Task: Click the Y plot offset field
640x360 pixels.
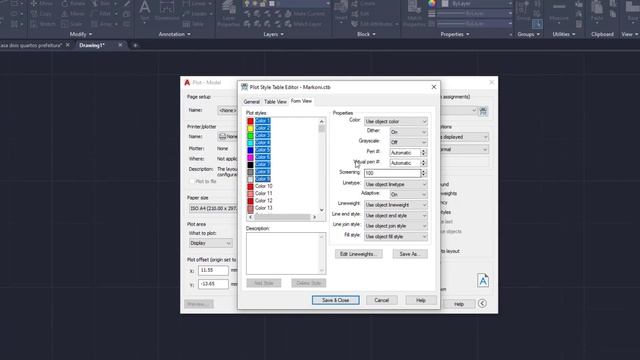Action: pyautogui.click(x=213, y=284)
